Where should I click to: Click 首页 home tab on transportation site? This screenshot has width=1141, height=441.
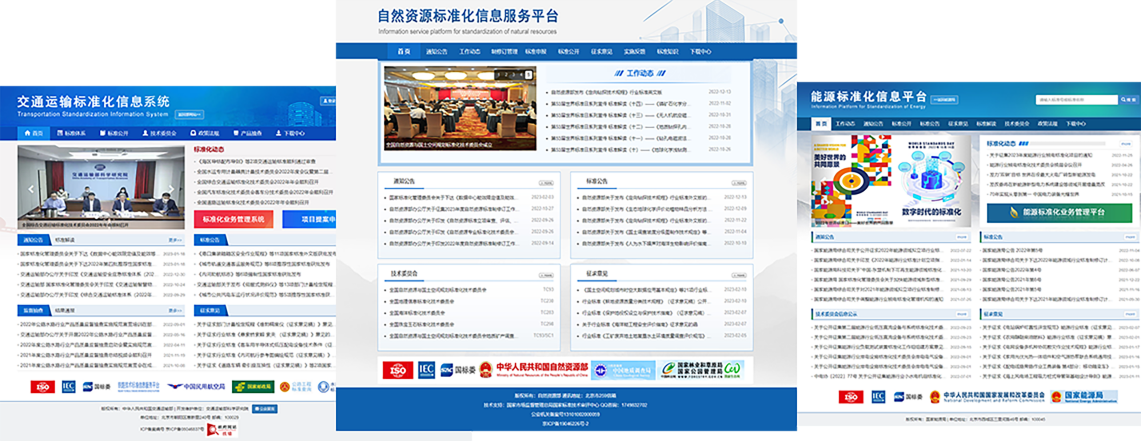pos(33,134)
